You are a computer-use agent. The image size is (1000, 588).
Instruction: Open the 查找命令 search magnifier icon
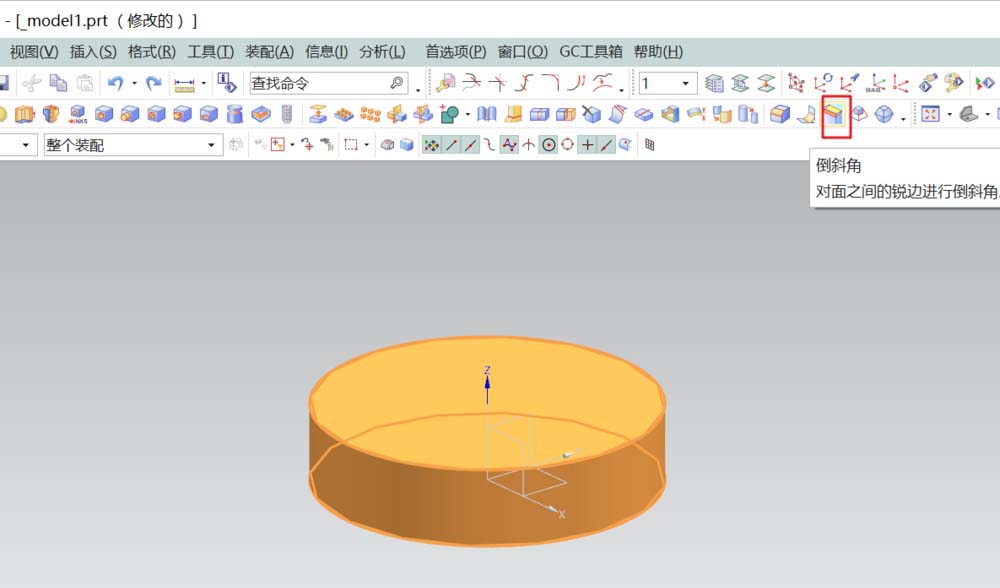pos(397,82)
